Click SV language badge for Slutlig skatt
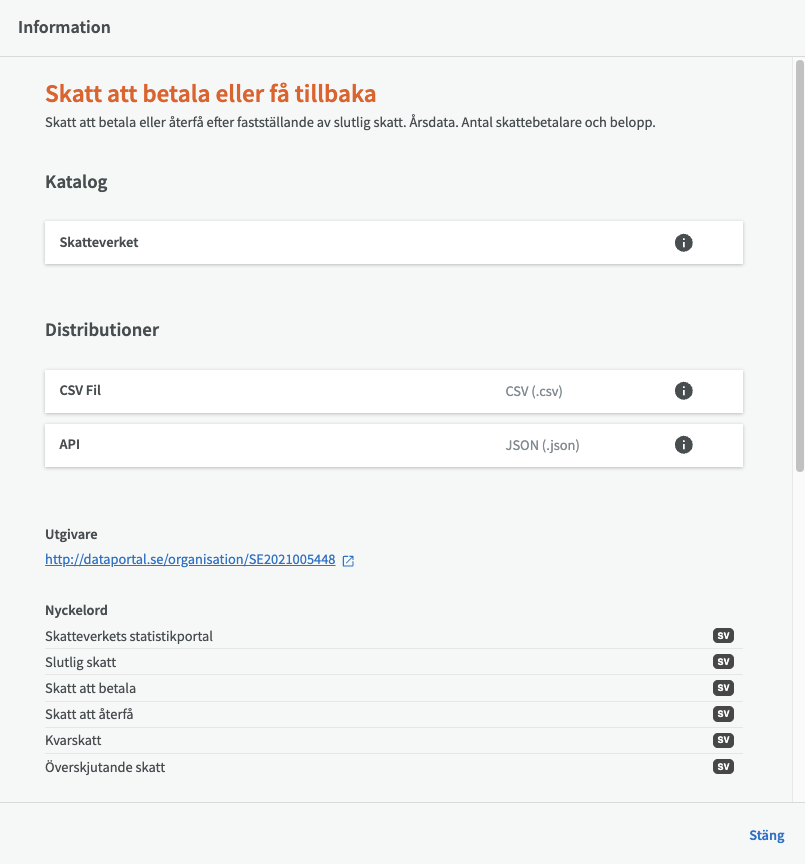The height and width of the screenshot is (864, 805). (723, 662)
